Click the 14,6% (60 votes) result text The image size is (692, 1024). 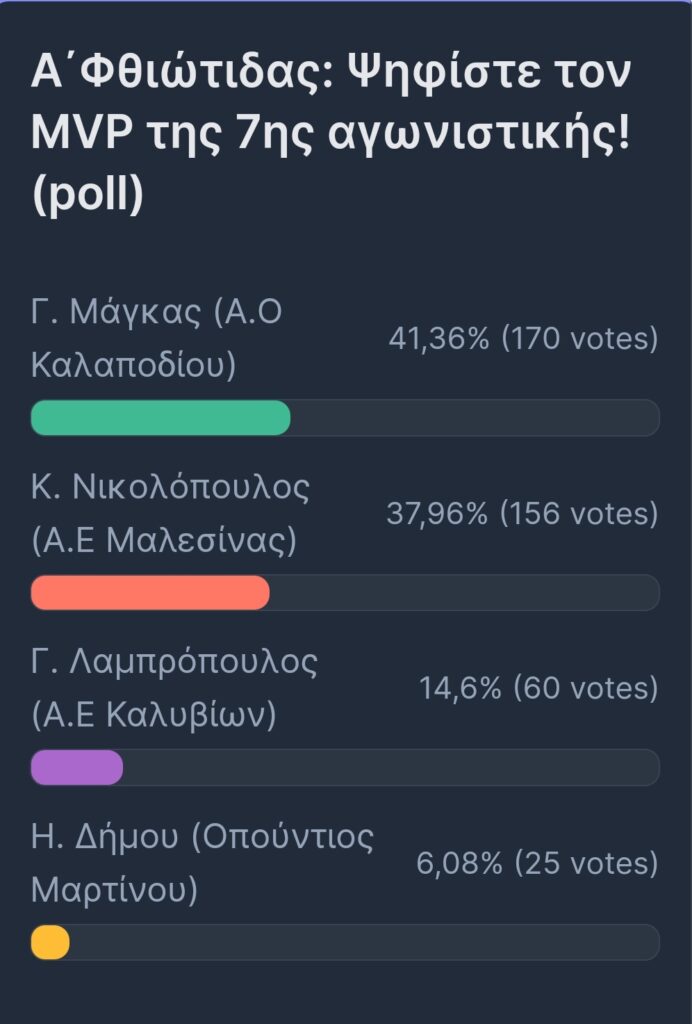tap(539, 688)
